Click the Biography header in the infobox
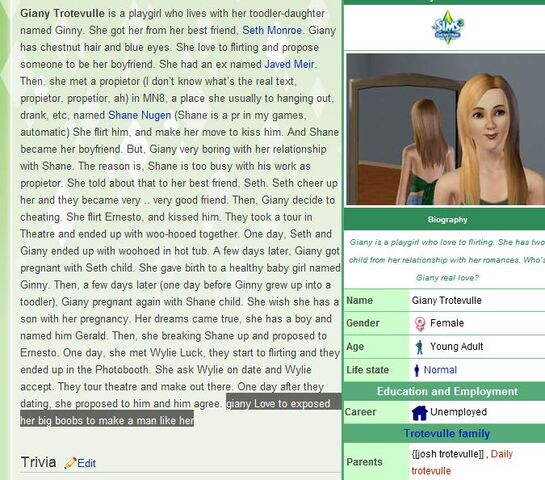 [448, 220]
